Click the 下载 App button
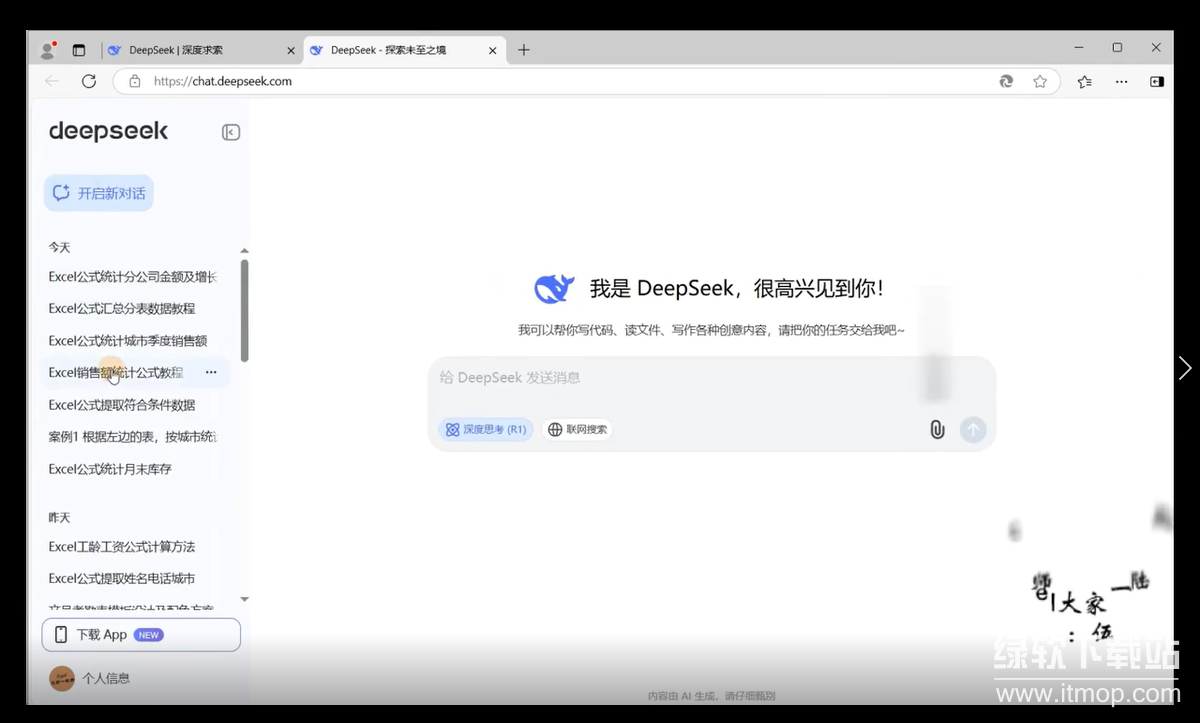Image resolution: width=1200 pixels, height=723 pixels. coord(141,635)
